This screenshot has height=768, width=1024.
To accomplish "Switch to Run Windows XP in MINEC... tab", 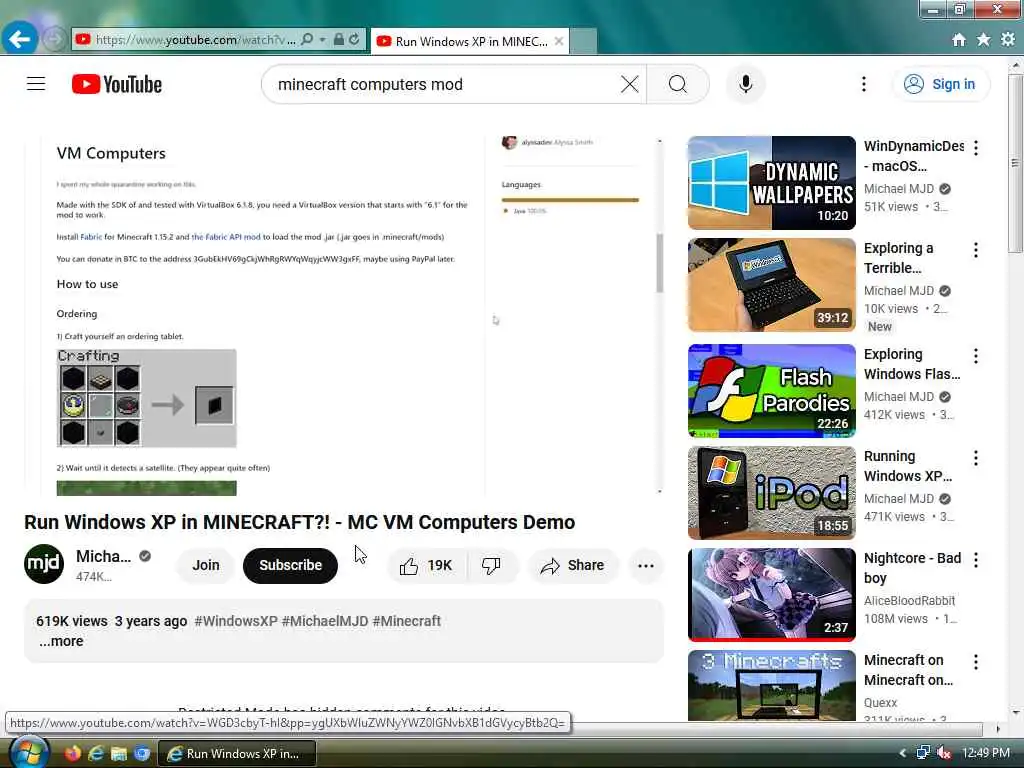I will click(x=470, y=41).
